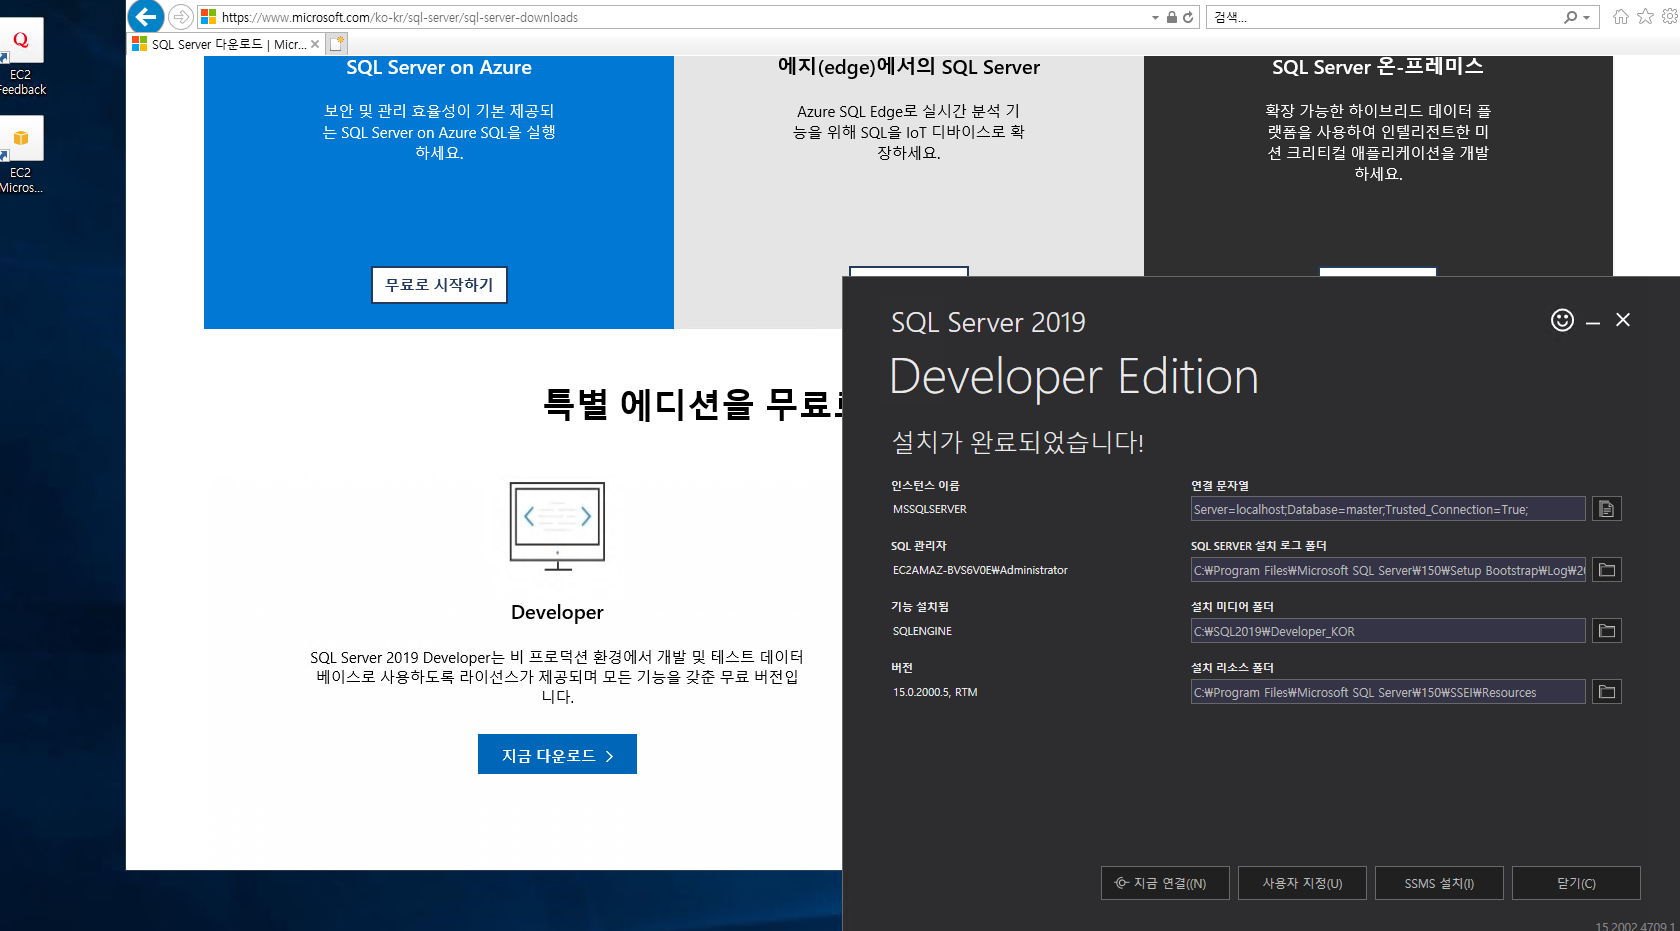Click the SSMS 설치(I) button
1680x931 pixels.
click(x=1439, y=883)
